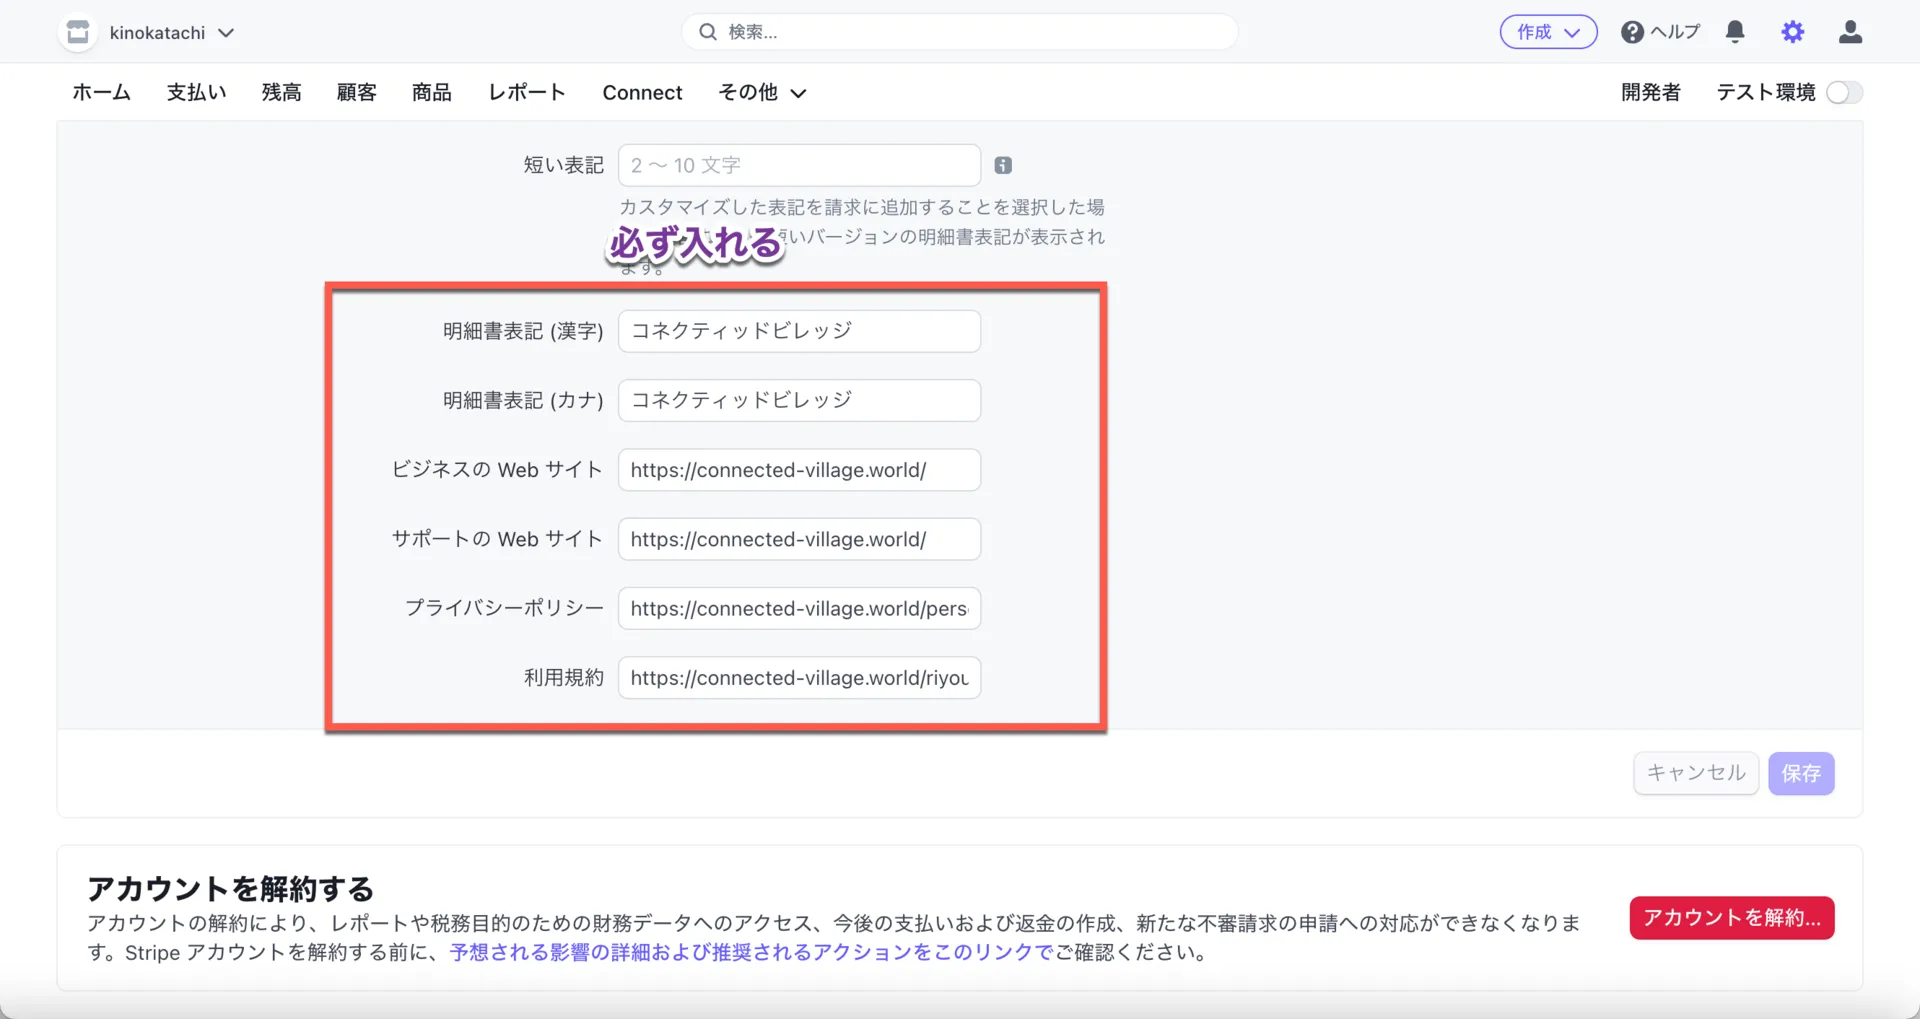The width and height of the screenshot is (1920, 1019).
Task: Click the user profile icon
Action: click(1850, 32)
